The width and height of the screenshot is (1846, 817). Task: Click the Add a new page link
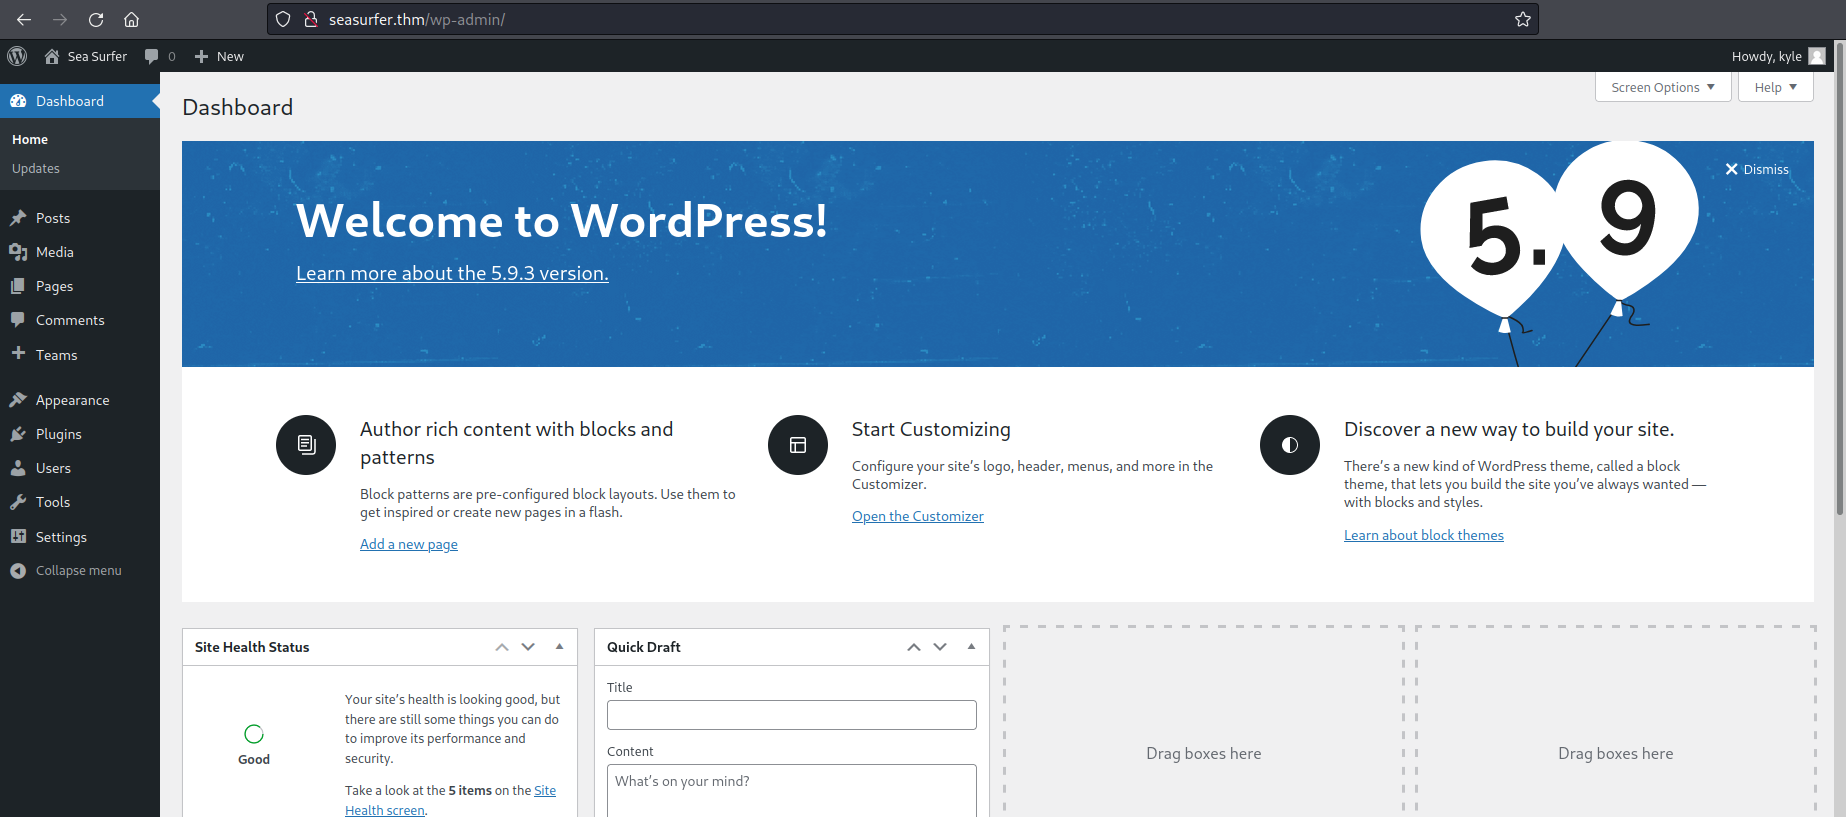pyautogui.click(x=409, y=544)
